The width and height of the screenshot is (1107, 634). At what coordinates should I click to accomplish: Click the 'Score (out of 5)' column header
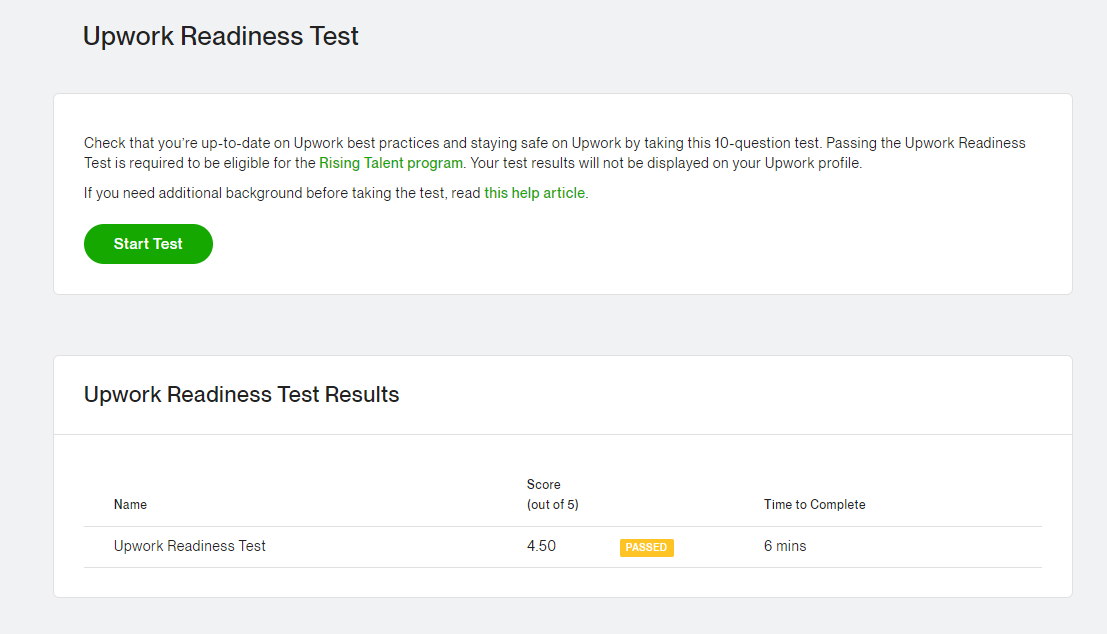pos(553,494)
